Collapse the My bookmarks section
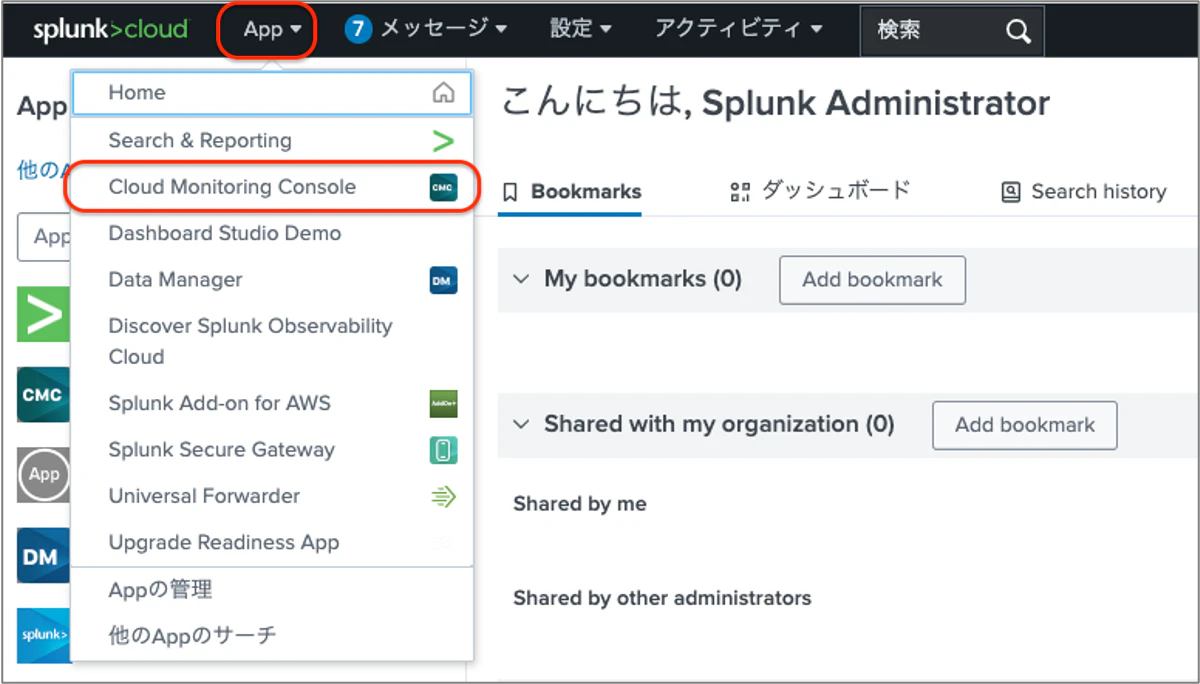This screenshot has width=1200, height=684. click(520, 279)
